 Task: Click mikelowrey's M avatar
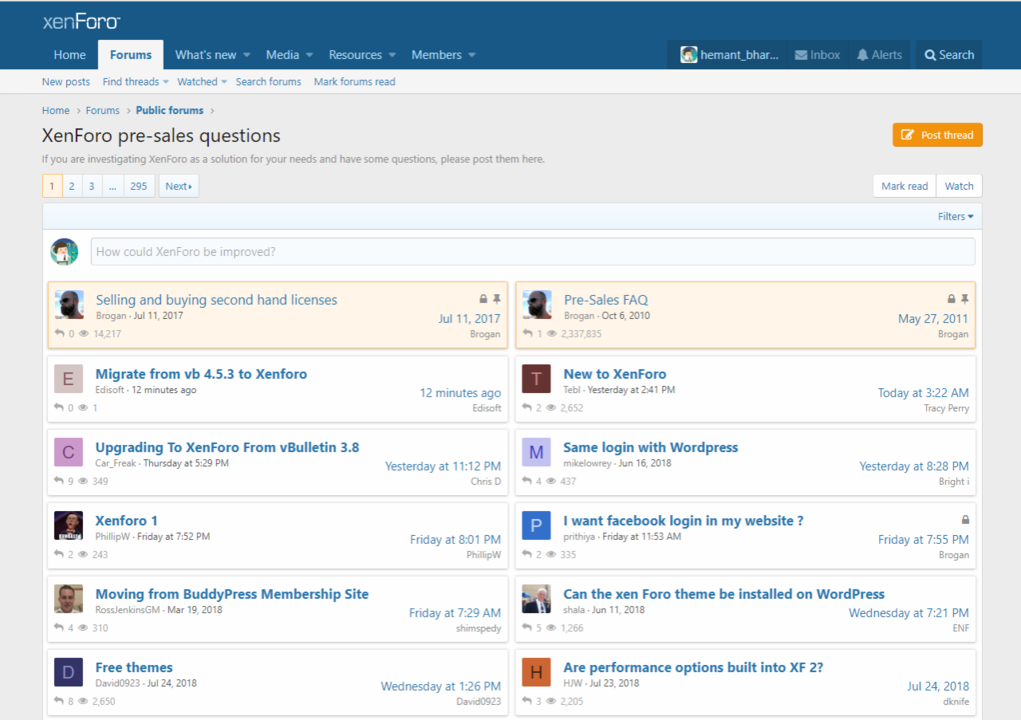pyautogui.click(x=536, y=452)
